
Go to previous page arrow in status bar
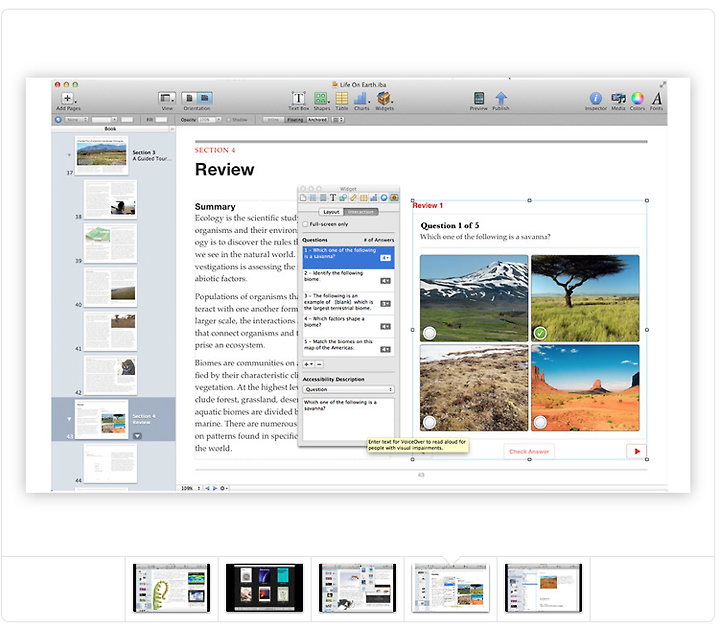pyautogui.click(x=207, y=488)
